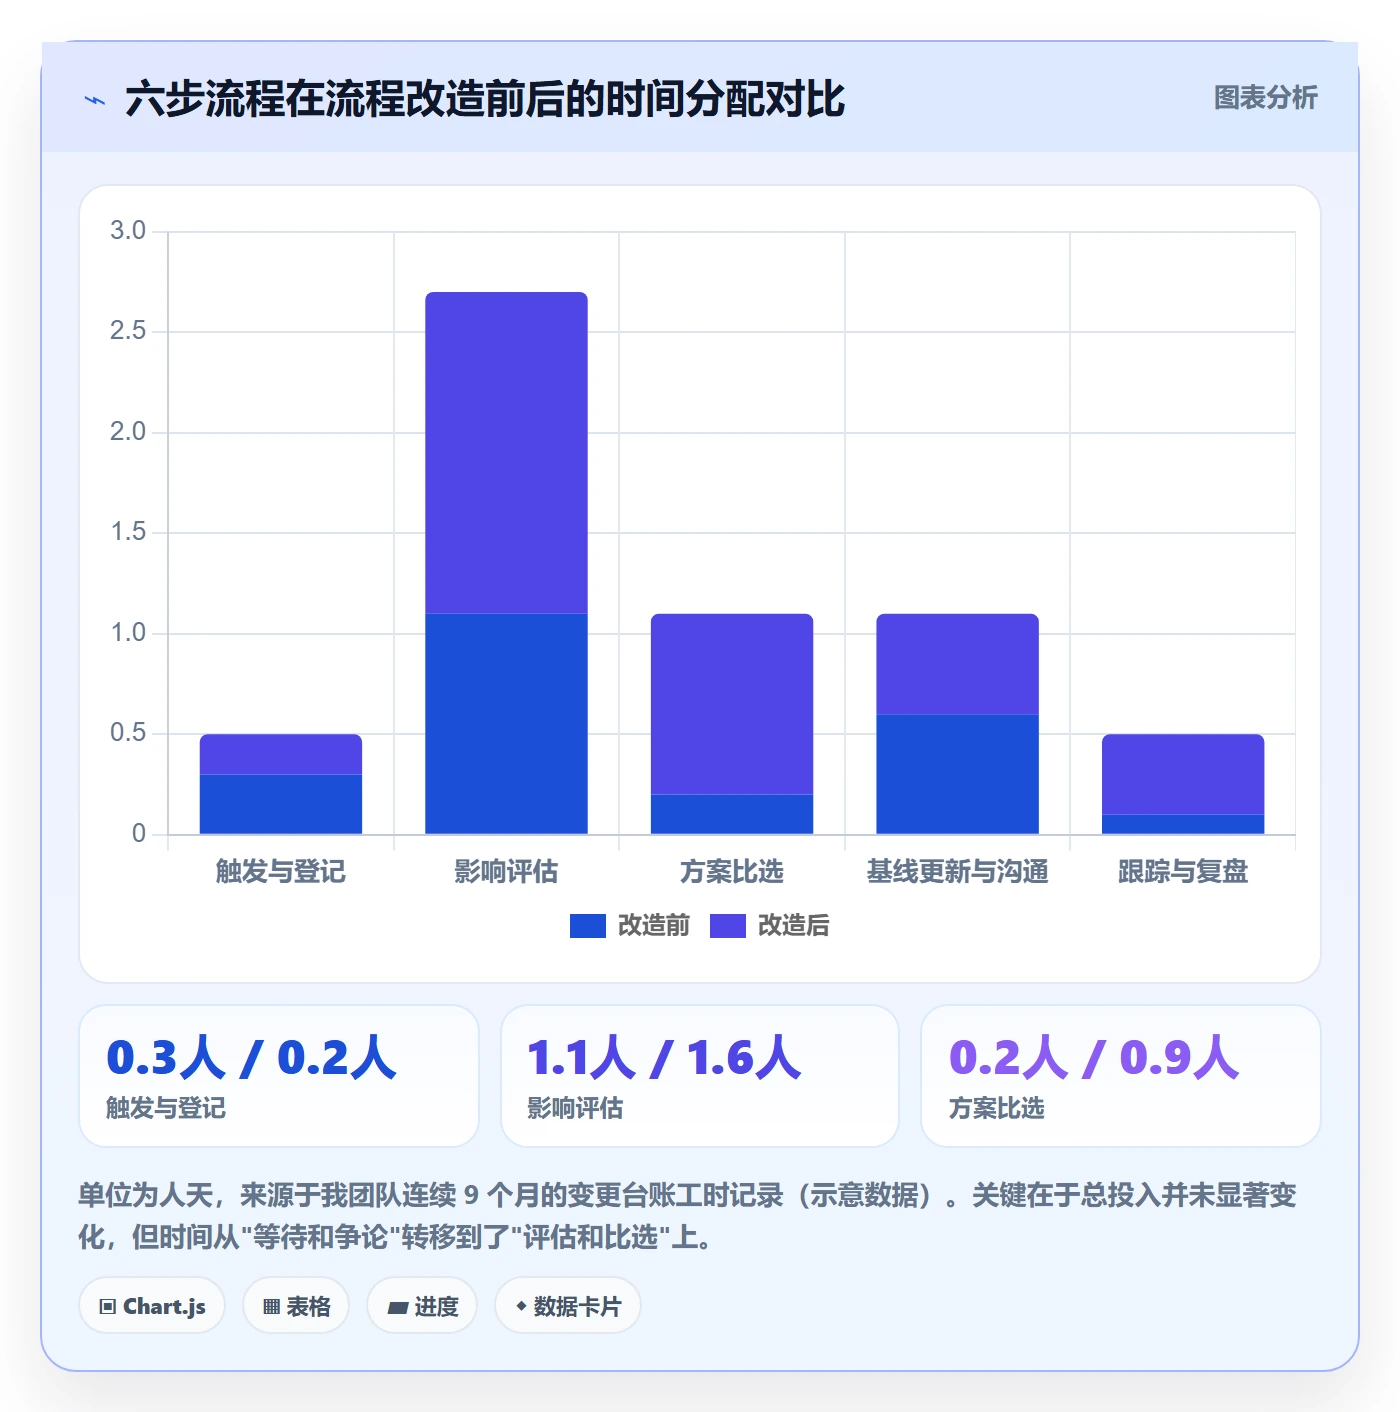Click the 改造后 segment of the 影响评估 bar
Viewport: 1400px width, 1412px height.
click(x=506, y=453)
